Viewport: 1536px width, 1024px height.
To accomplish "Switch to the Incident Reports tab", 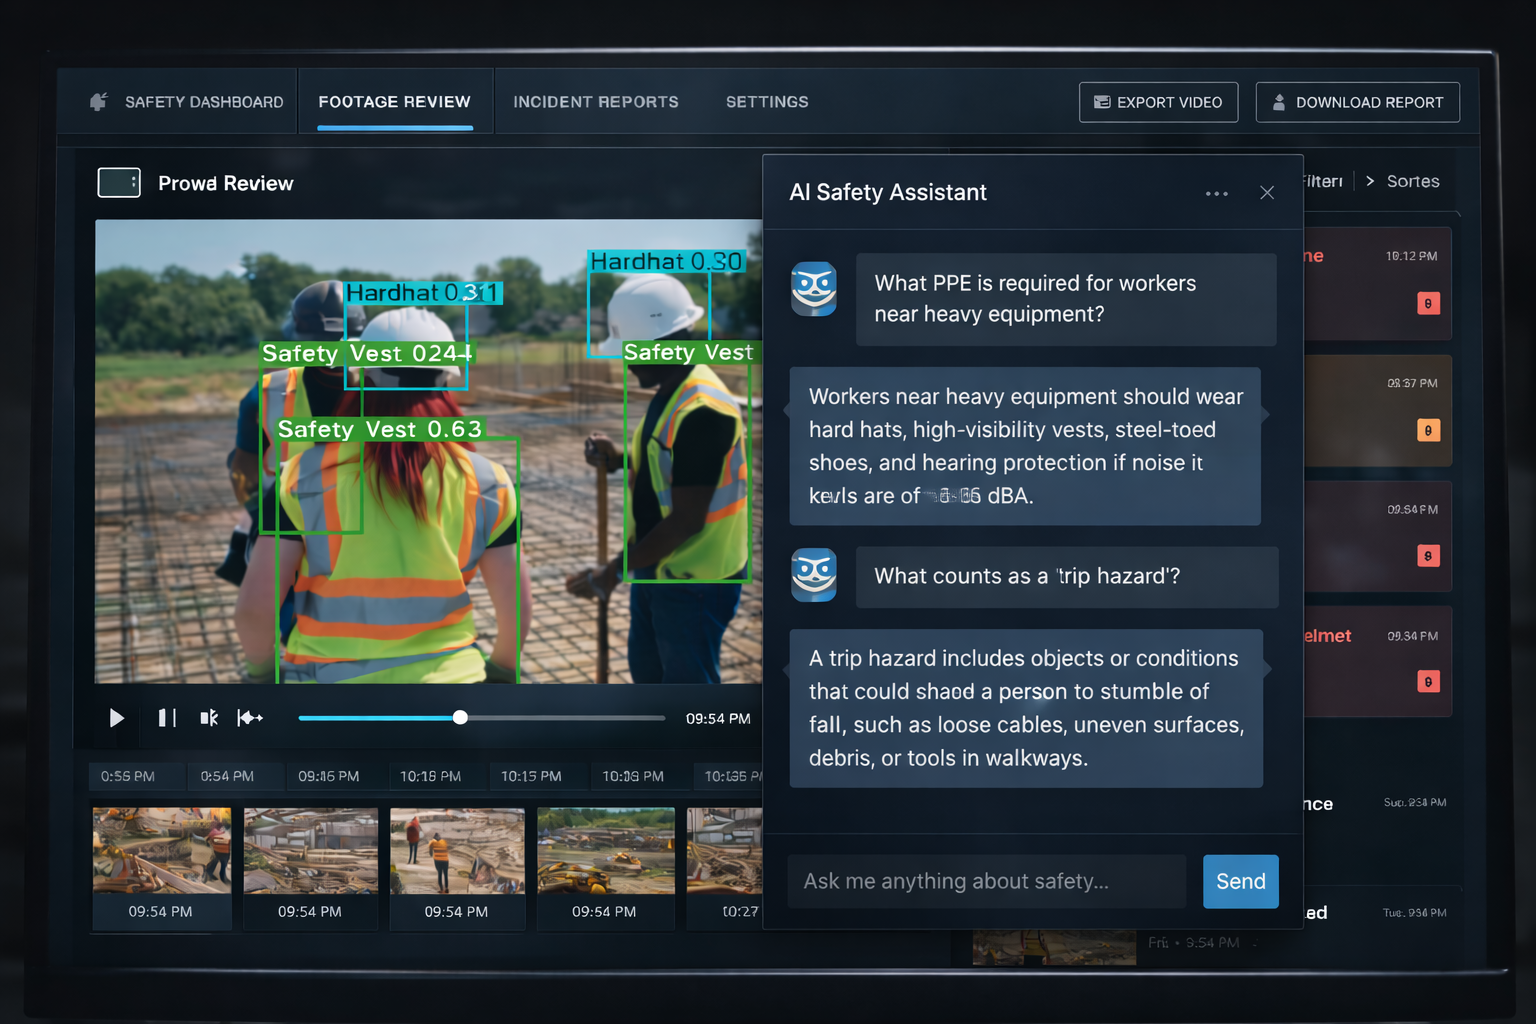I will coord(596,102).
